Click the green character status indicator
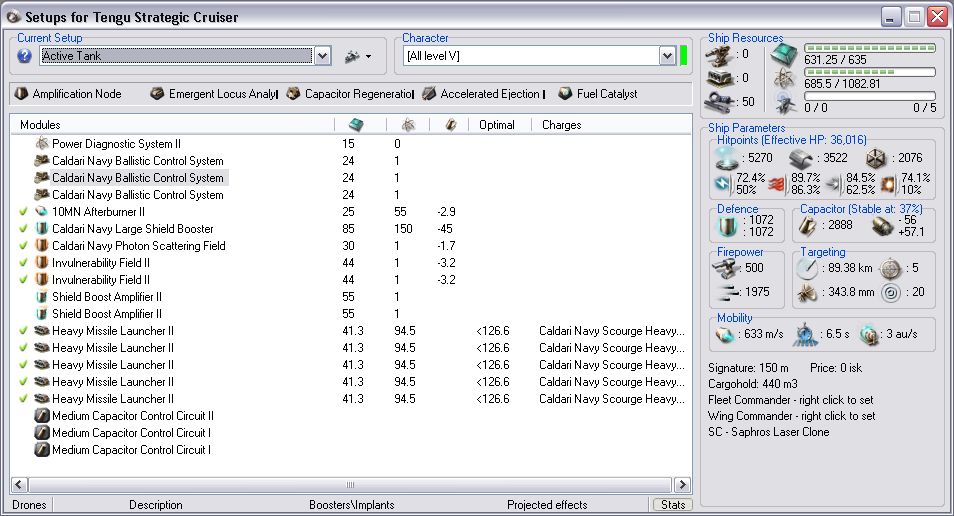 (x=683, y=56)
